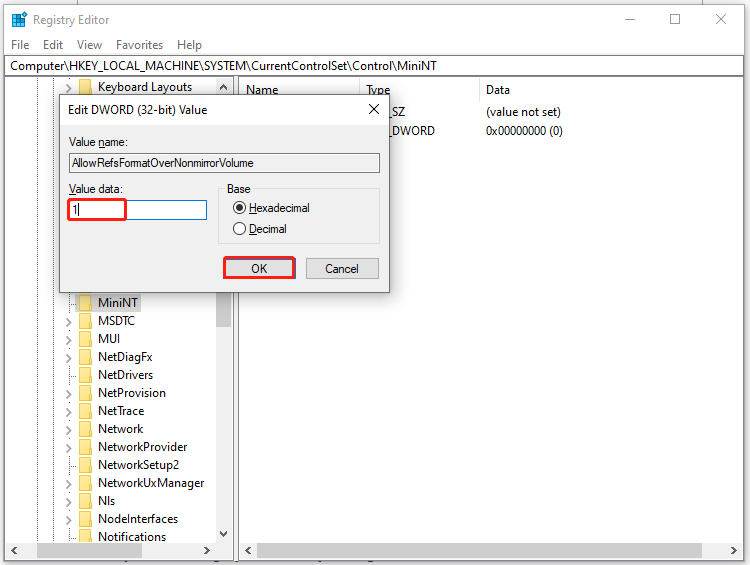Image resolution: width=750 pixels, height=565 pixels.
Task: Confirm the DWORD edit with OK
Action: [259, 268]
